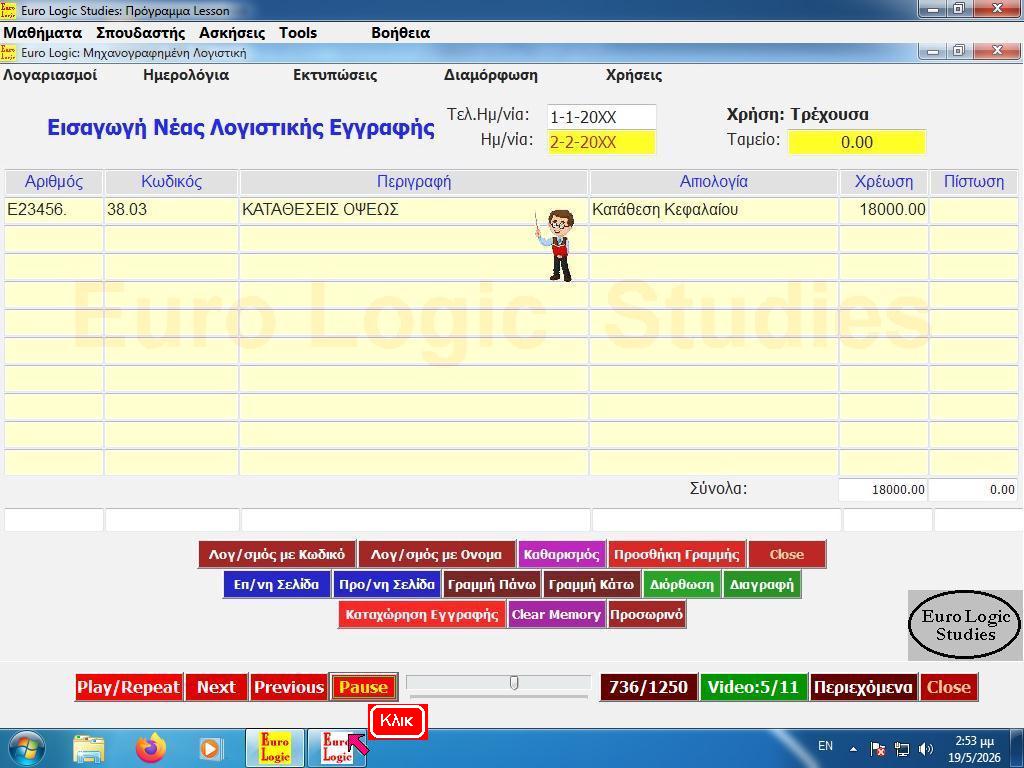
Task: Click the teacher cartoon character
Action: point(556,246)
